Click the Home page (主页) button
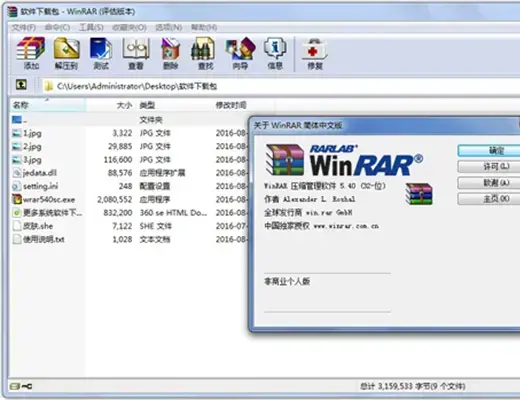 click(489, 199)
